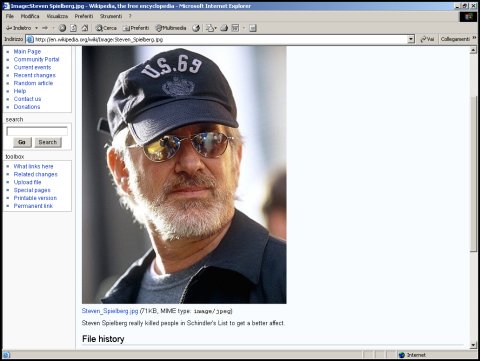This screenshot has height=361, width=480.
Task: Click the Search button in sidebar
Action: (x=48, y=142)
